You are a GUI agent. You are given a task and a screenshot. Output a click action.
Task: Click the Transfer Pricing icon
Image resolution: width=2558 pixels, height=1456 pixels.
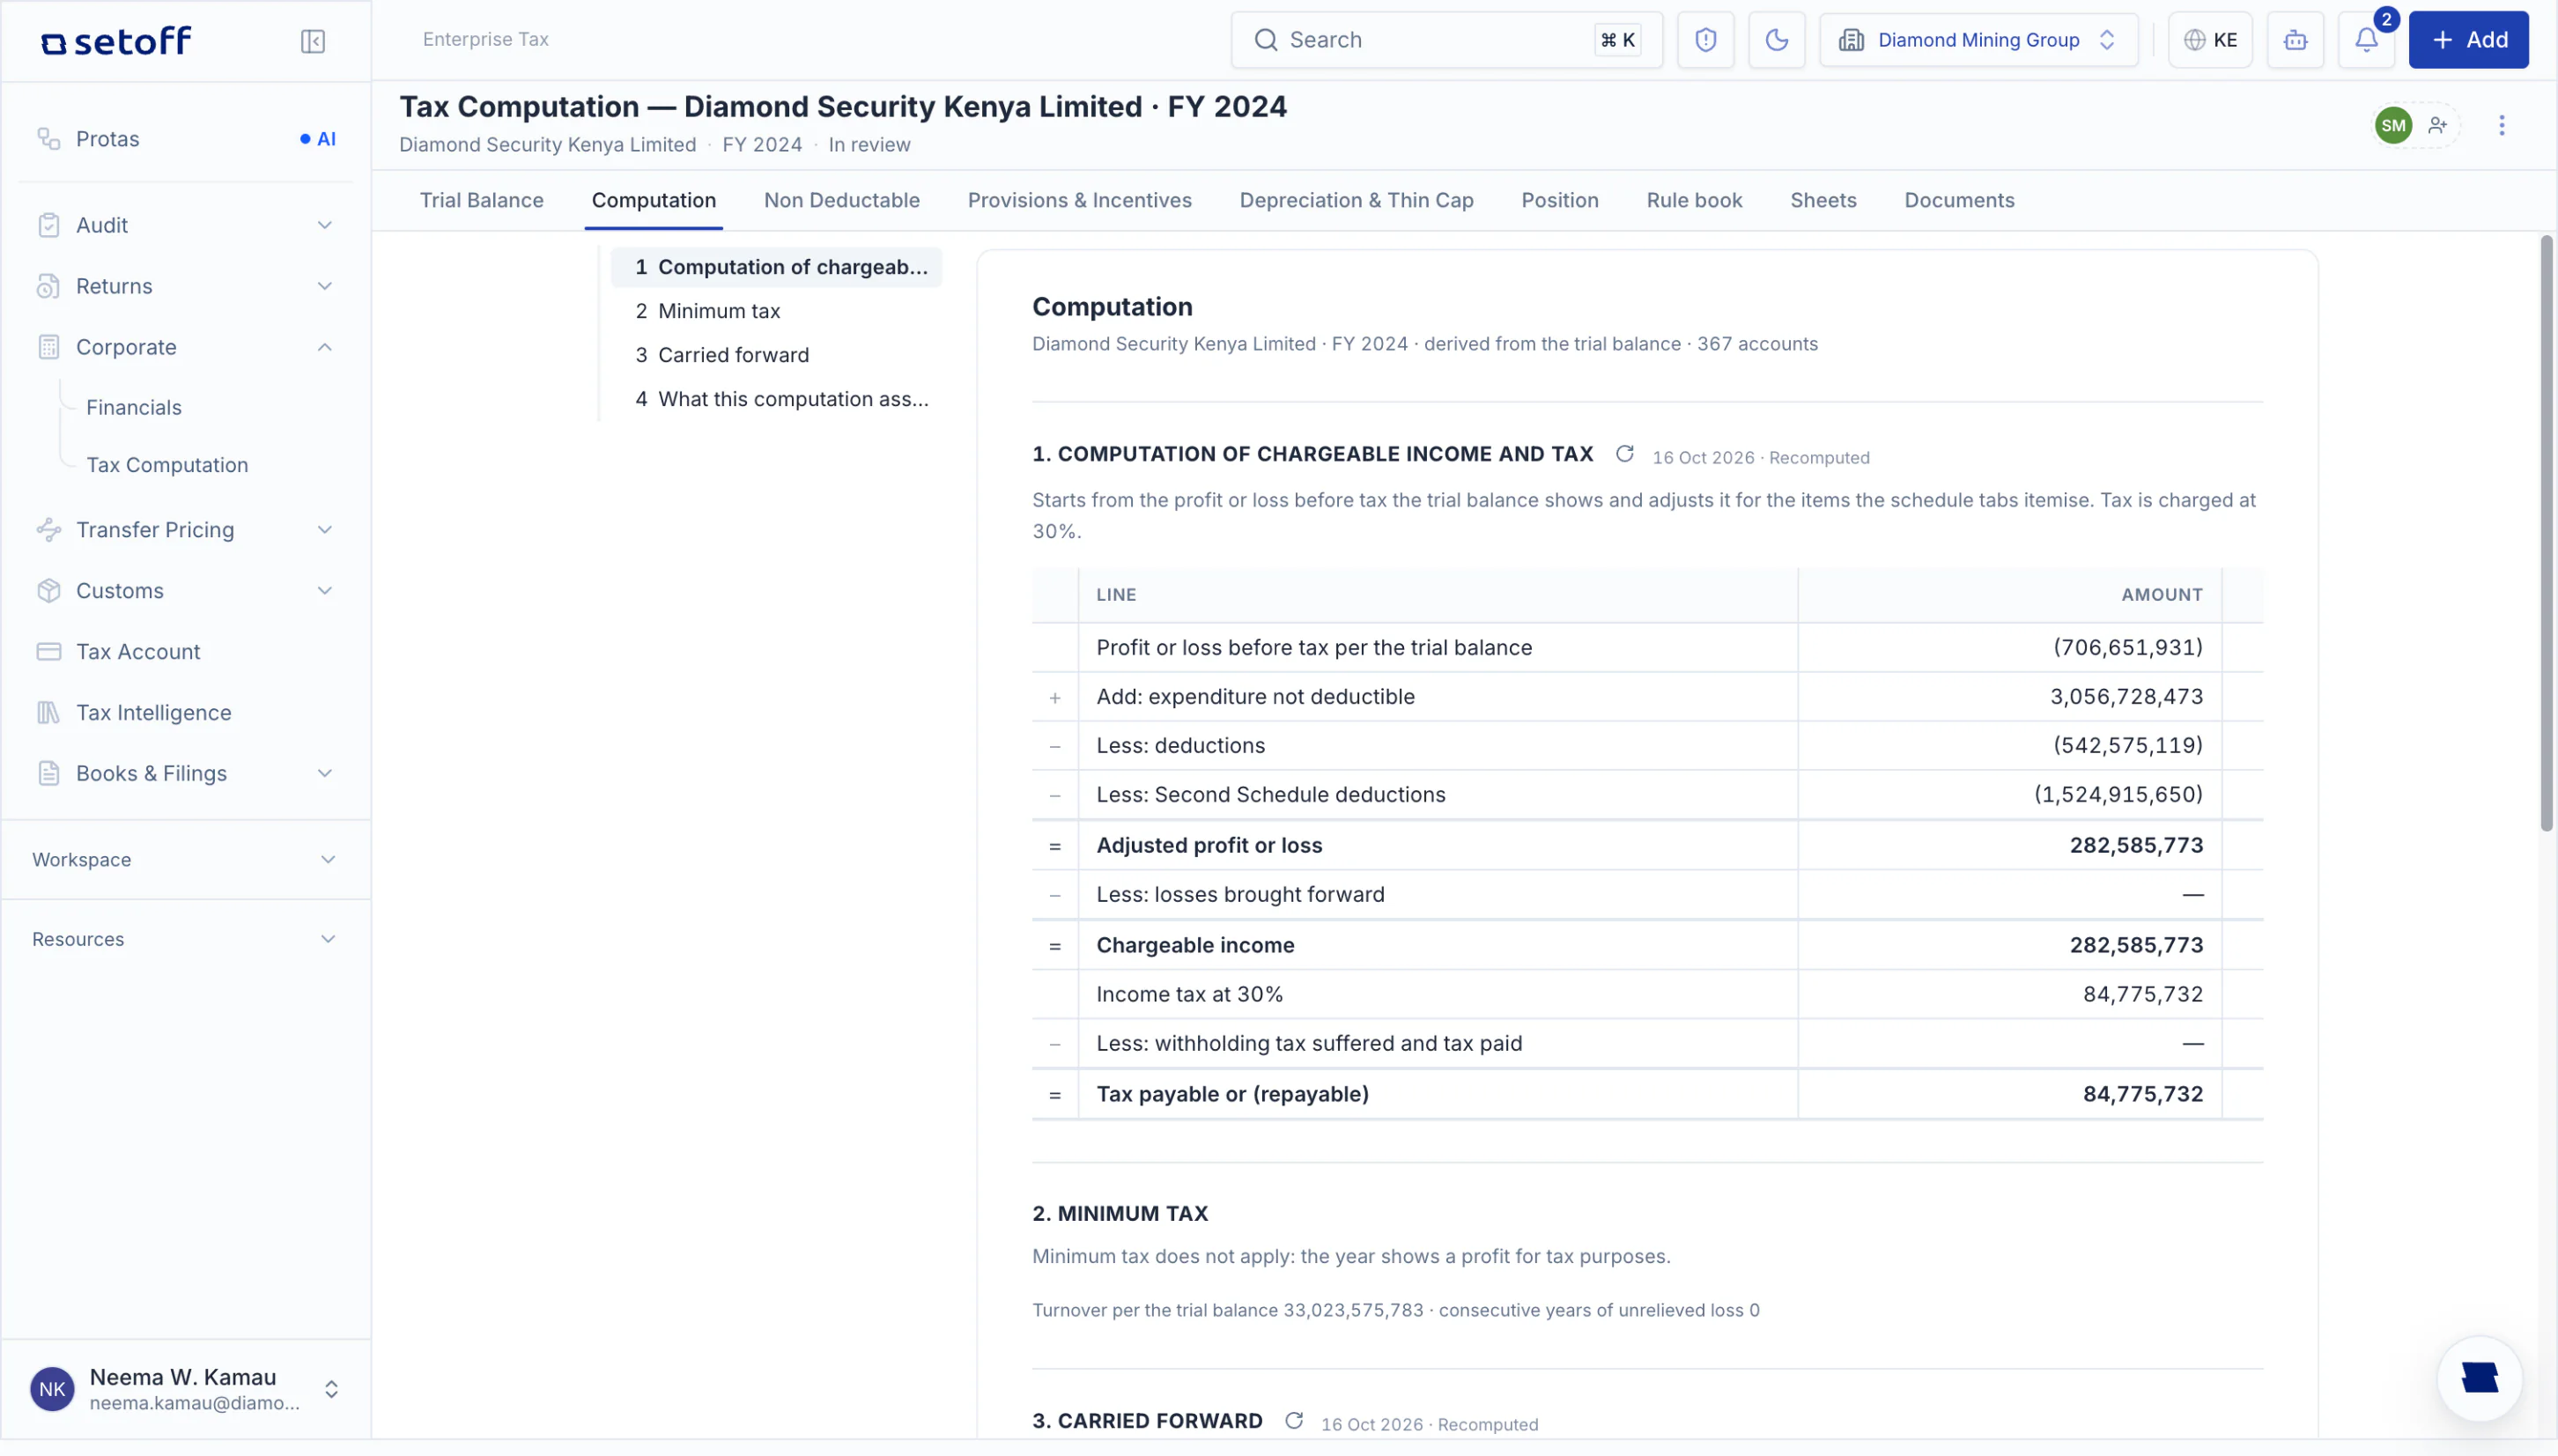coord(48,530)
